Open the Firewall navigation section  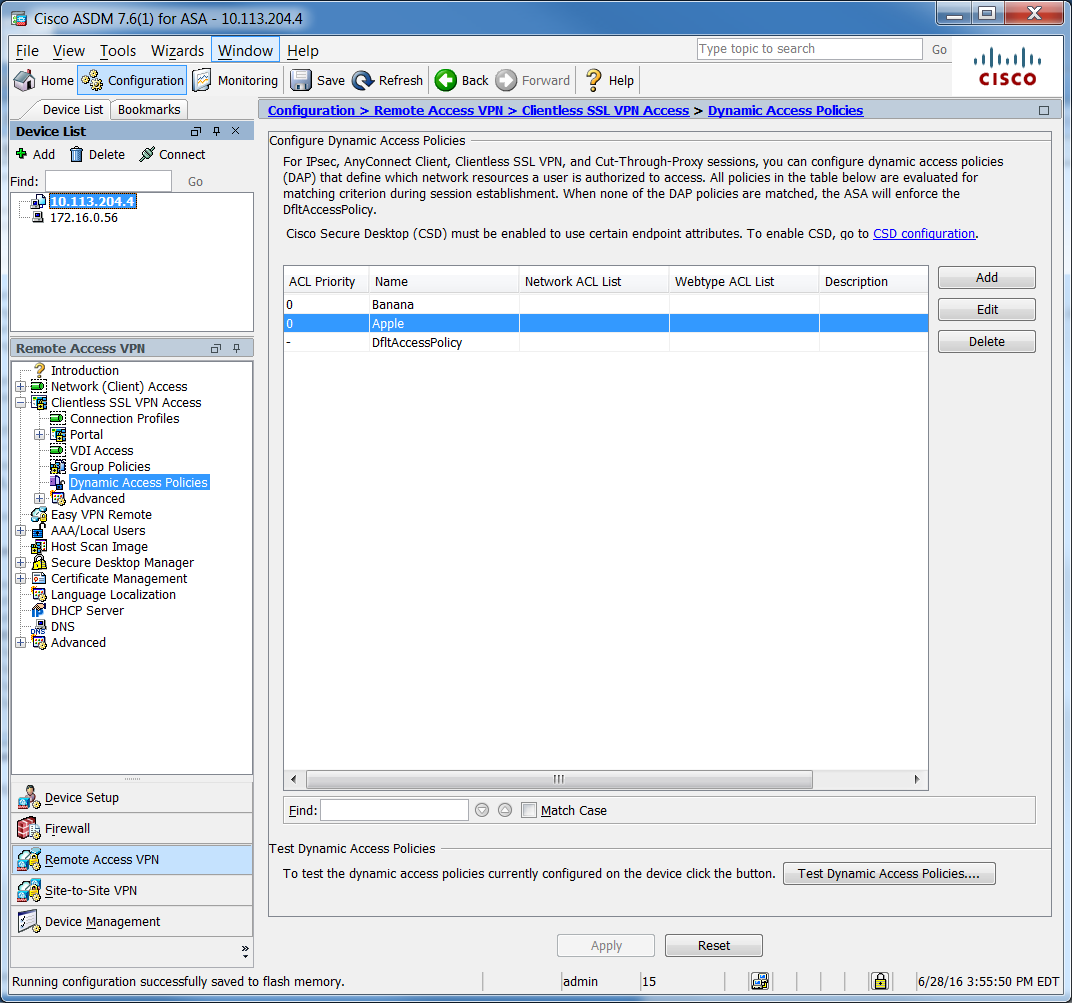67,829
